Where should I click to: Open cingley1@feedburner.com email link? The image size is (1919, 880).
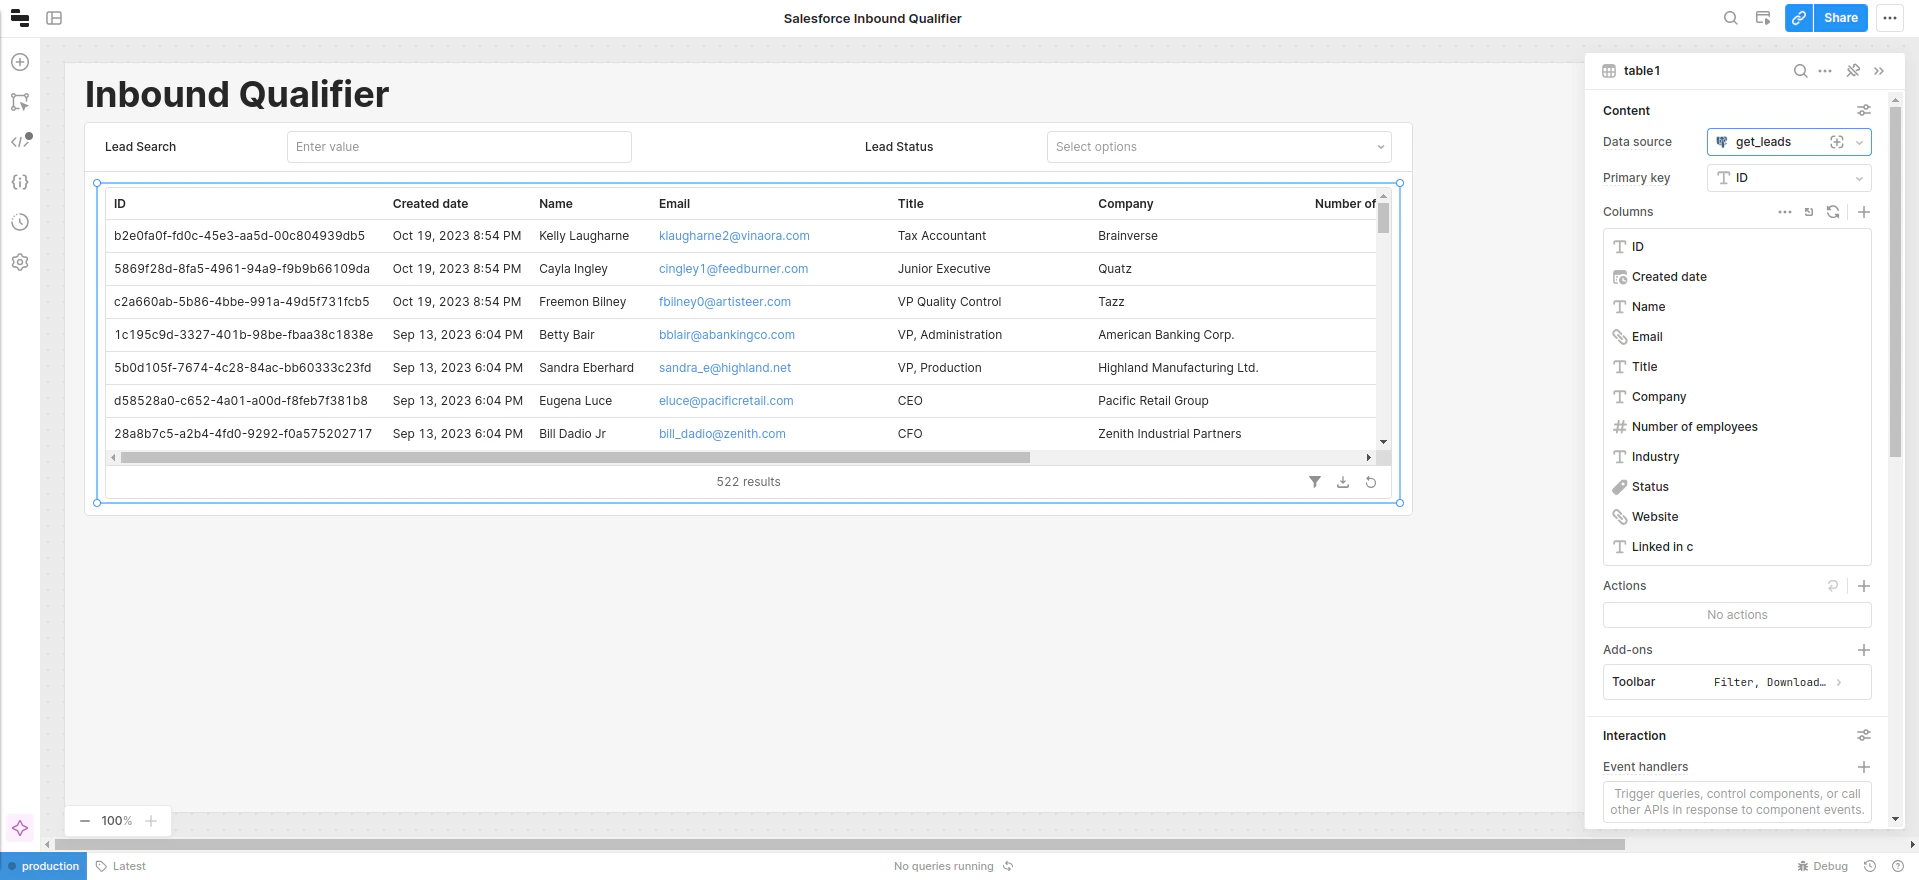(x=733, y=269)
